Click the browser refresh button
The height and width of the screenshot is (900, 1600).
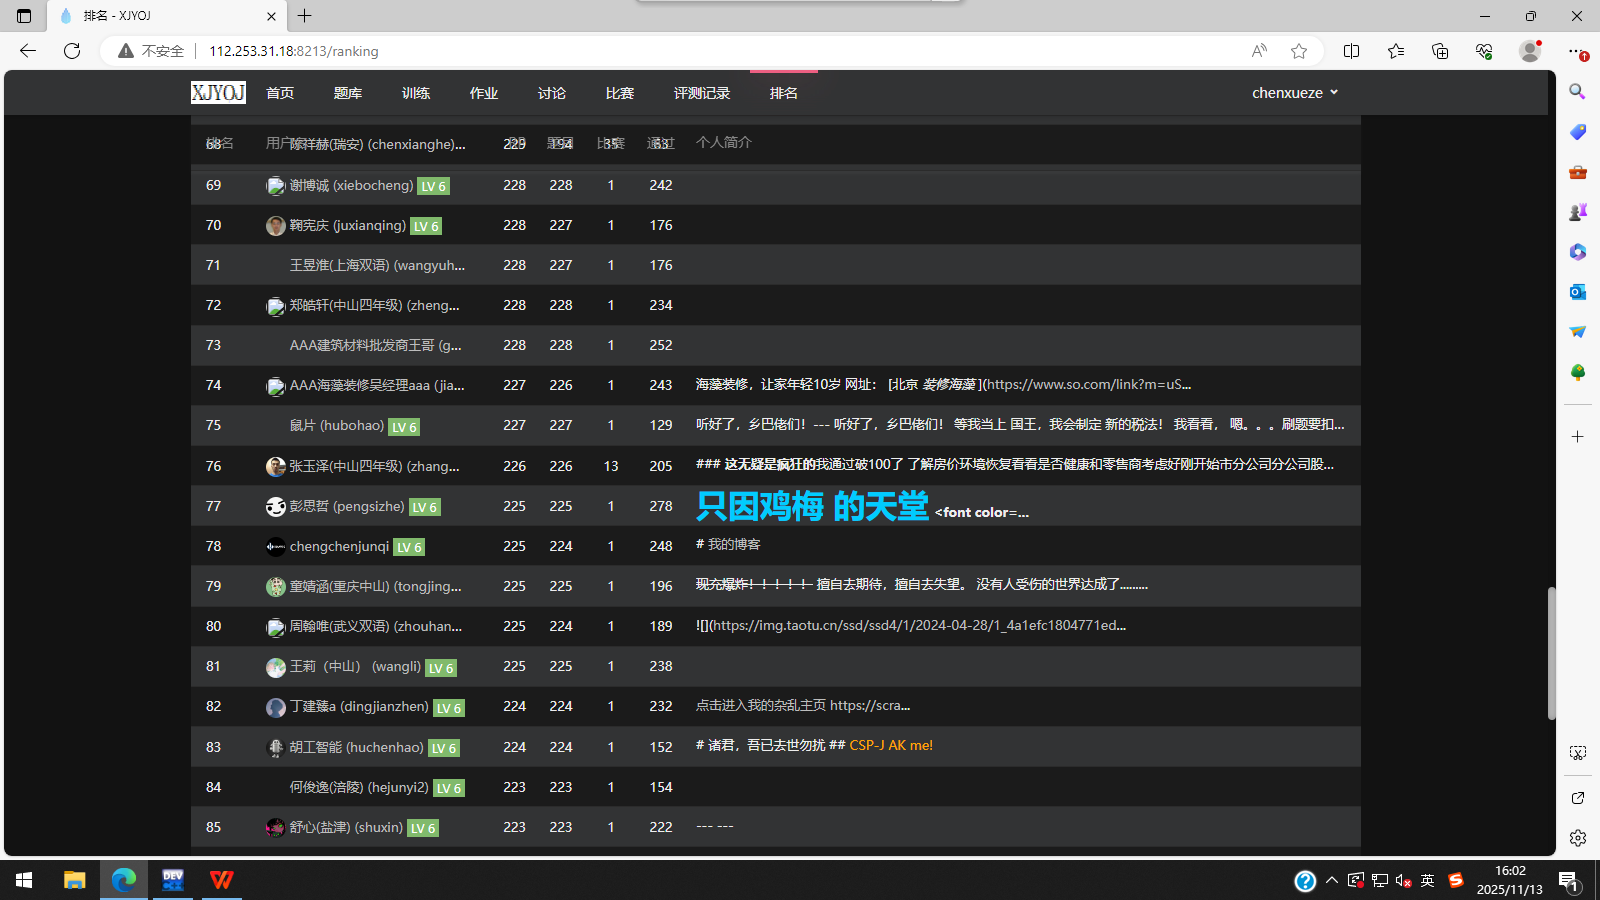point(72,51)
